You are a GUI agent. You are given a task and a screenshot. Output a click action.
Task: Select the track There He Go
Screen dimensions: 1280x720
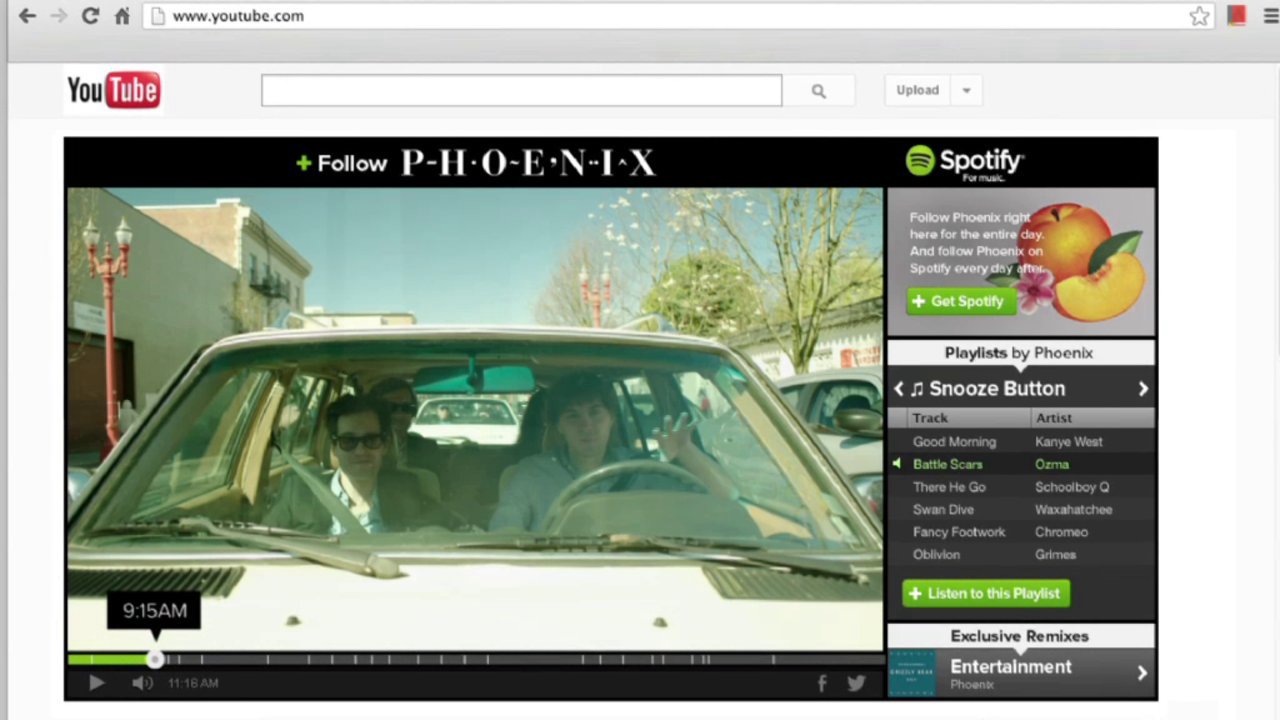pyautogui.click(x=949, y=487)
